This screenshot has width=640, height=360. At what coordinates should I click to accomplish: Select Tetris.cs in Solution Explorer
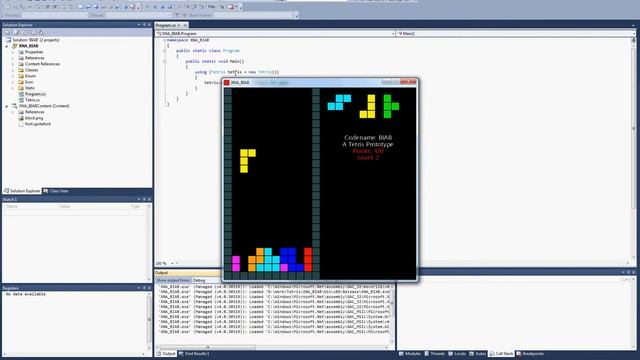coord(32,100)
